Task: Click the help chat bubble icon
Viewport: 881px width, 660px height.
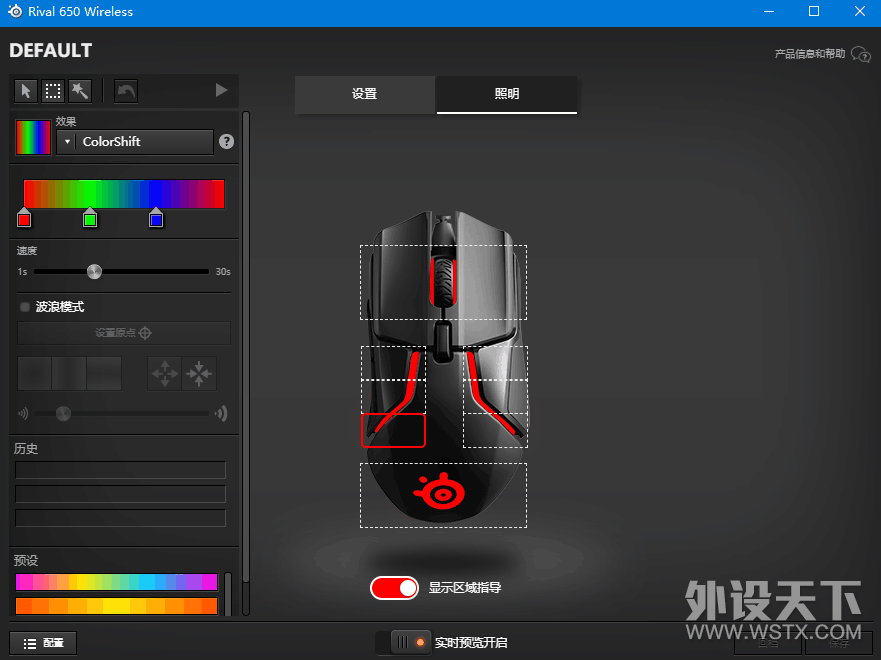Action: click(x=860, y=54)
